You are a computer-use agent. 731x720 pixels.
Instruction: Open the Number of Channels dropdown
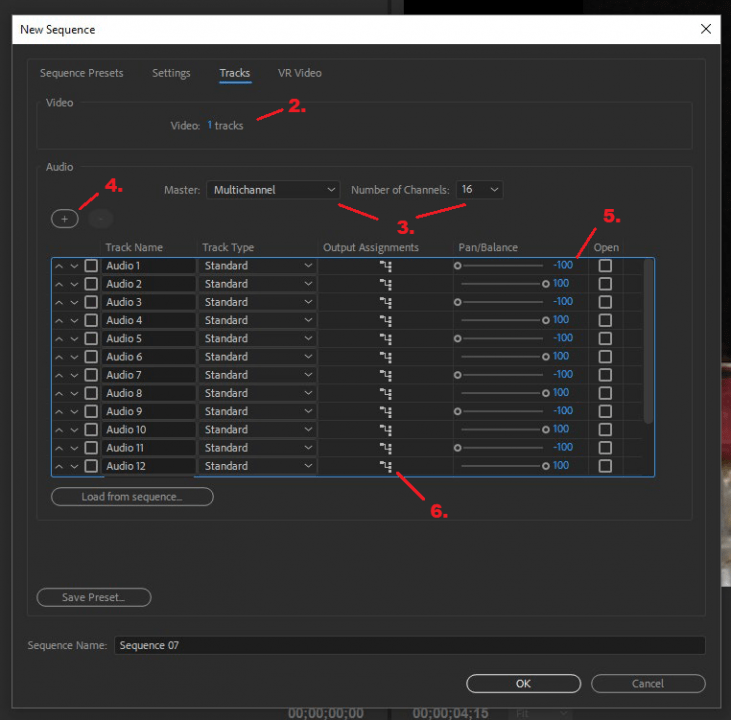coord(479,190)
